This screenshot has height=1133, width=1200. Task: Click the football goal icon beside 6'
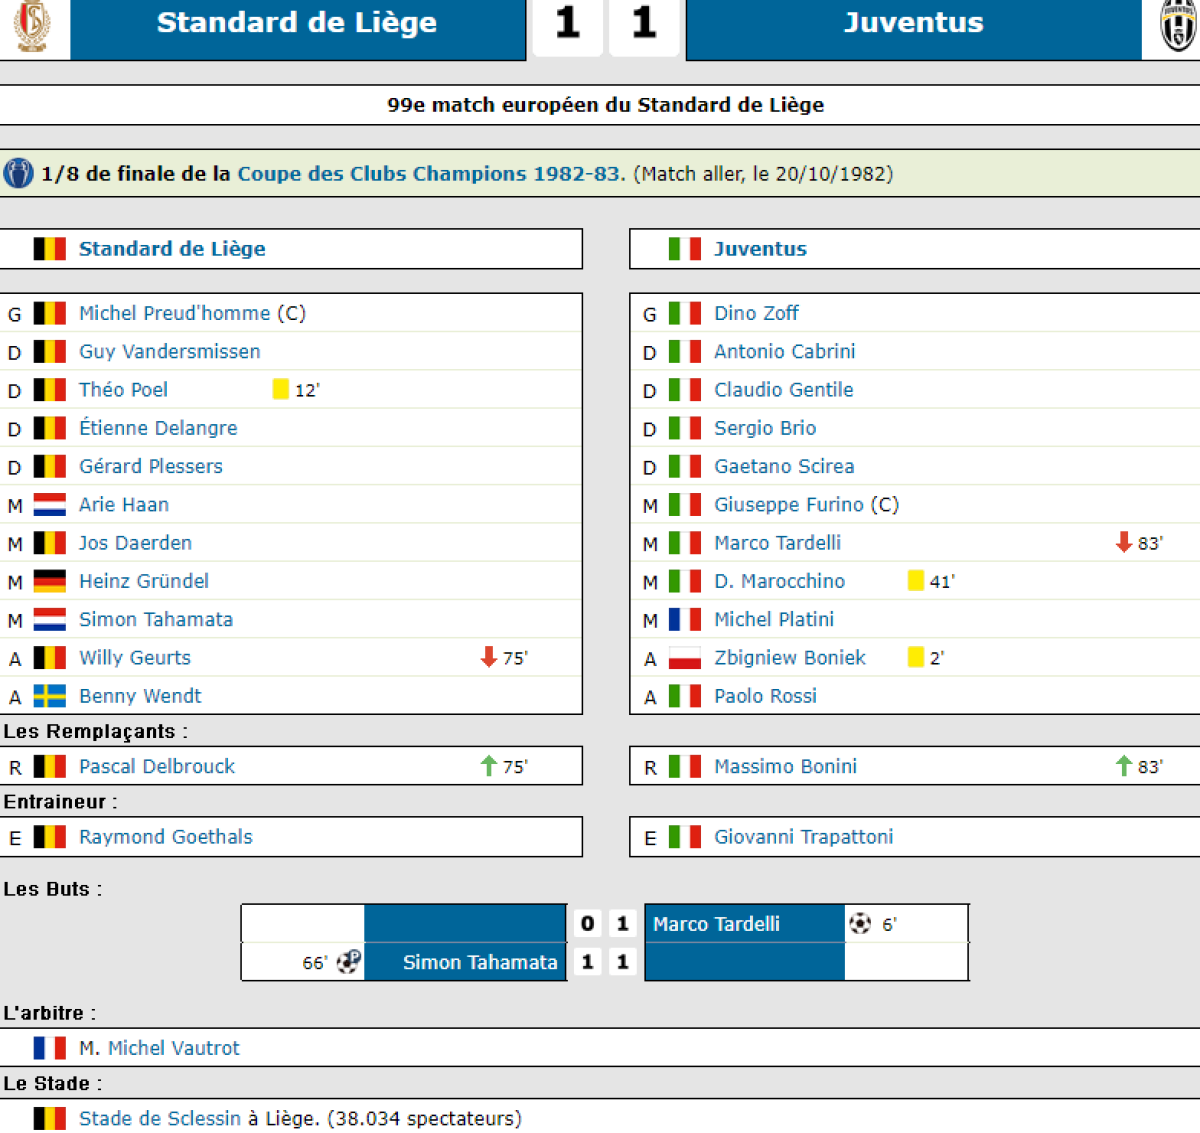[860, 924]
